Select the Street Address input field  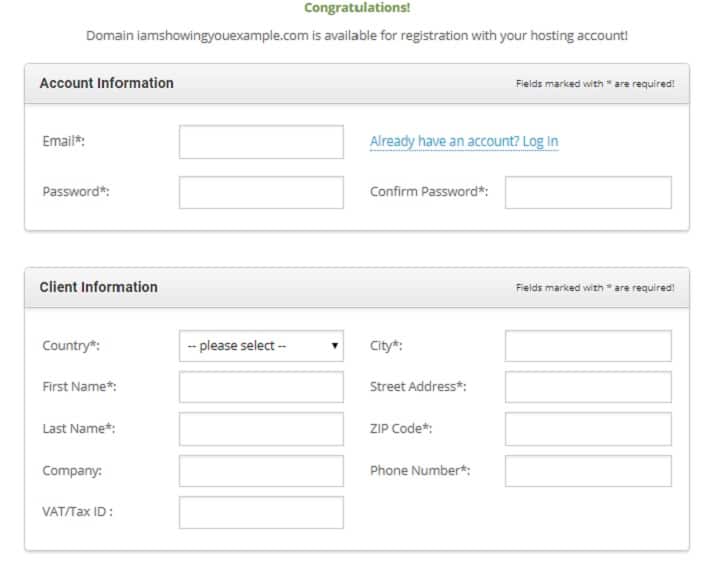tap(587, 387)
